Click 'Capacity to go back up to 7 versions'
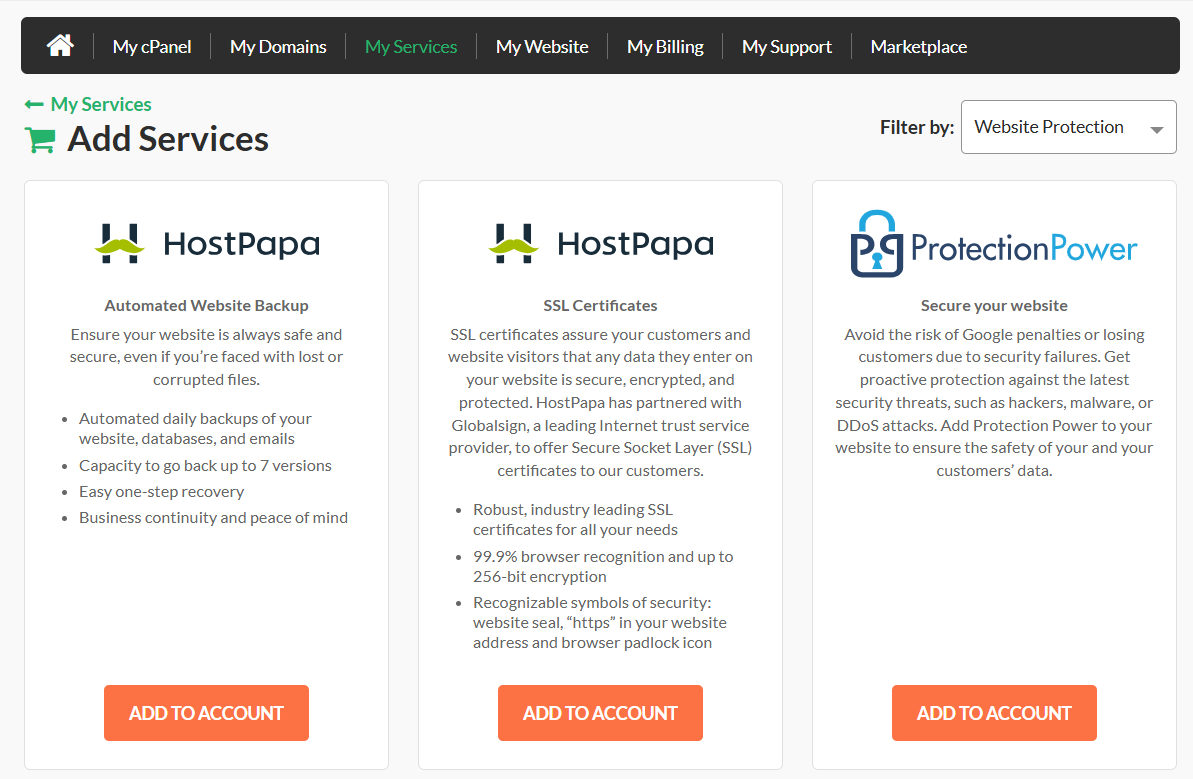This screenshot has height=779, width=1193. coord(205,466)
